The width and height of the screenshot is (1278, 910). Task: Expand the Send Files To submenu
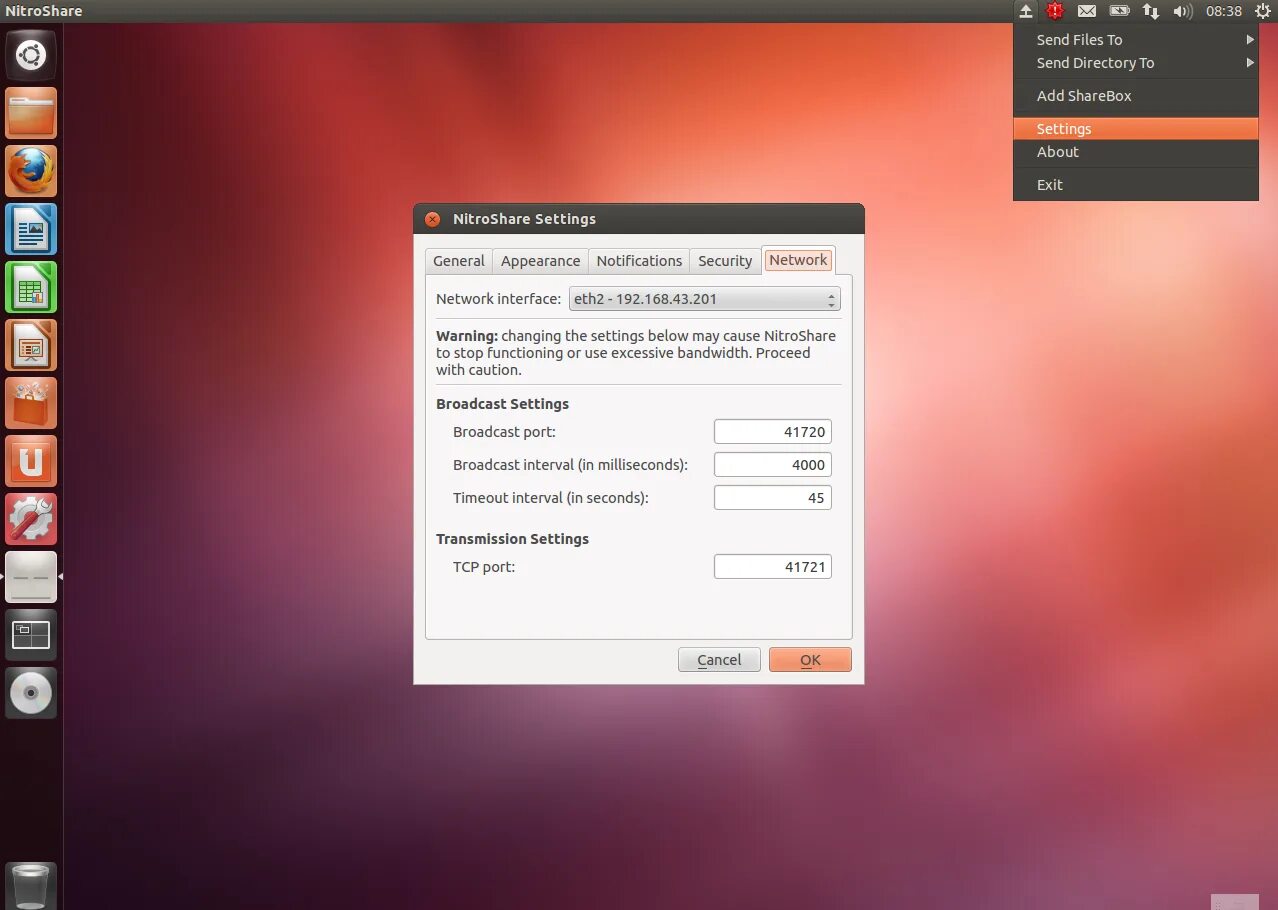click(1136, 40)
